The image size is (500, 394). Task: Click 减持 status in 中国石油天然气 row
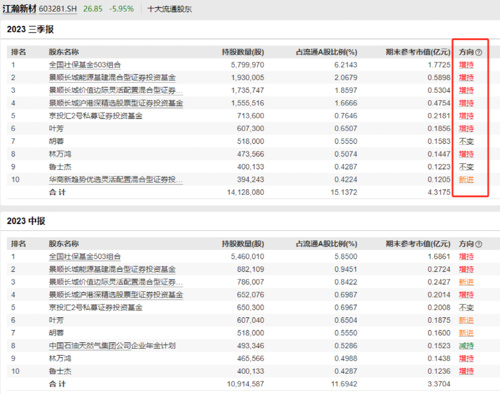point(466,346)
